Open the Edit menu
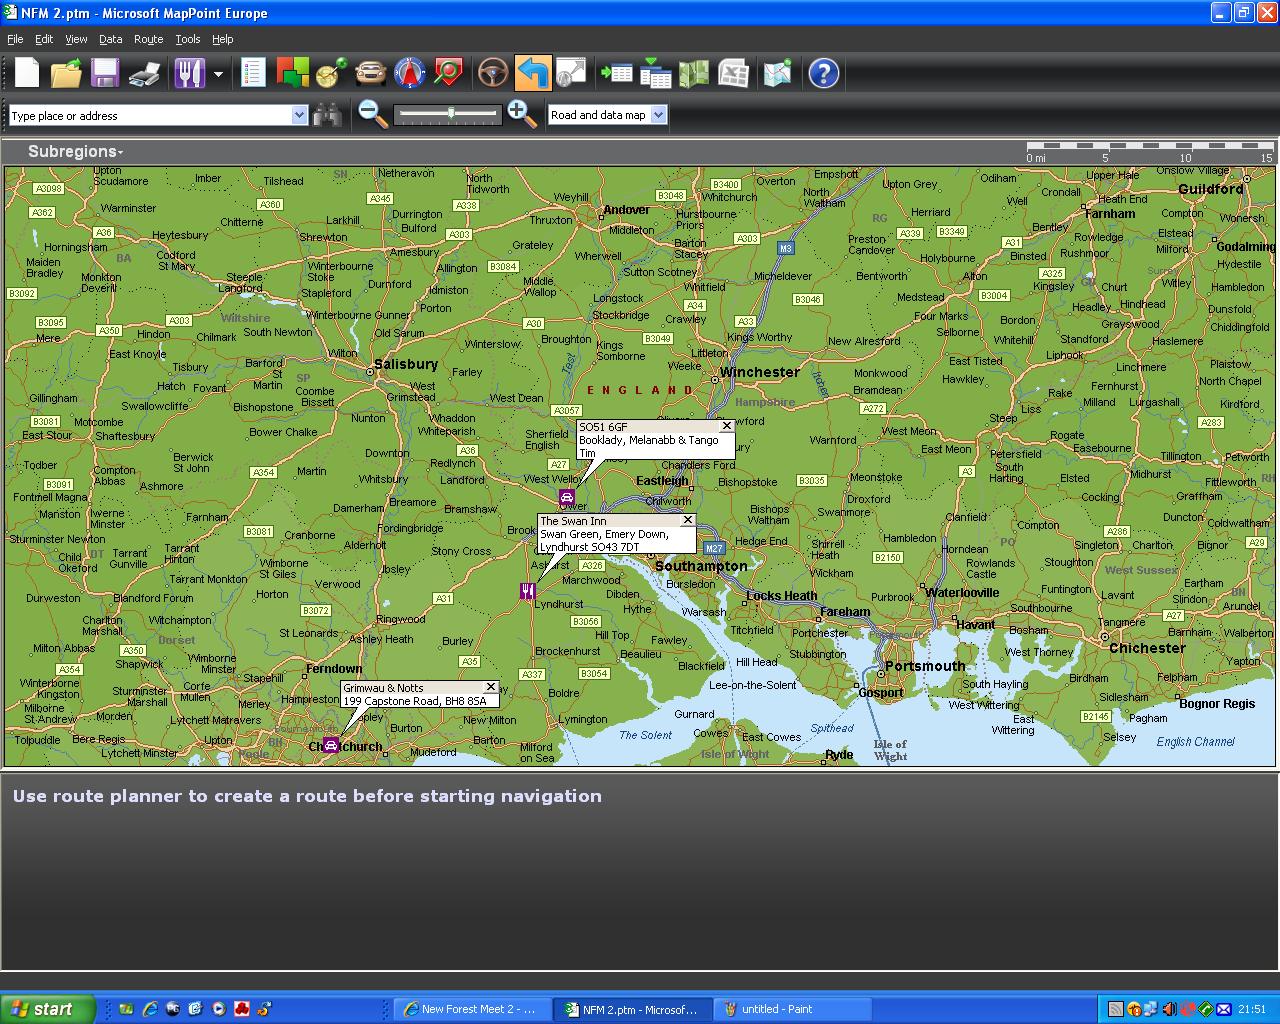The image size is (1280, 1024). click(44, 39)
